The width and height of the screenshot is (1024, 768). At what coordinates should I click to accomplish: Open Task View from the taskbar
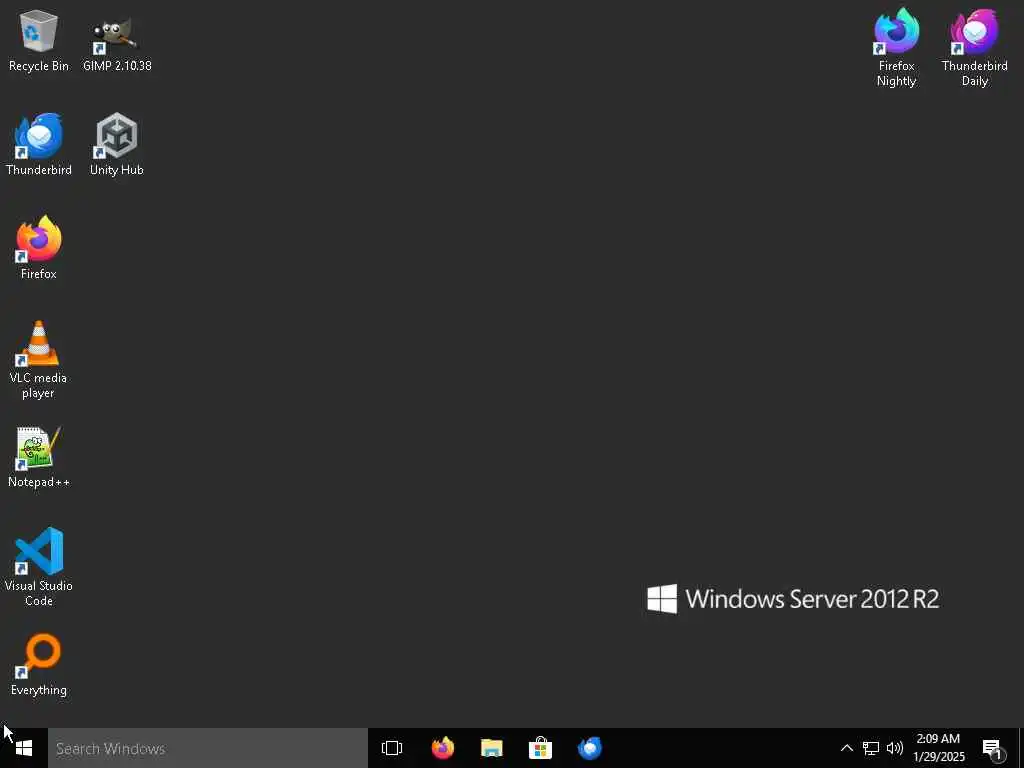point(392,748)
